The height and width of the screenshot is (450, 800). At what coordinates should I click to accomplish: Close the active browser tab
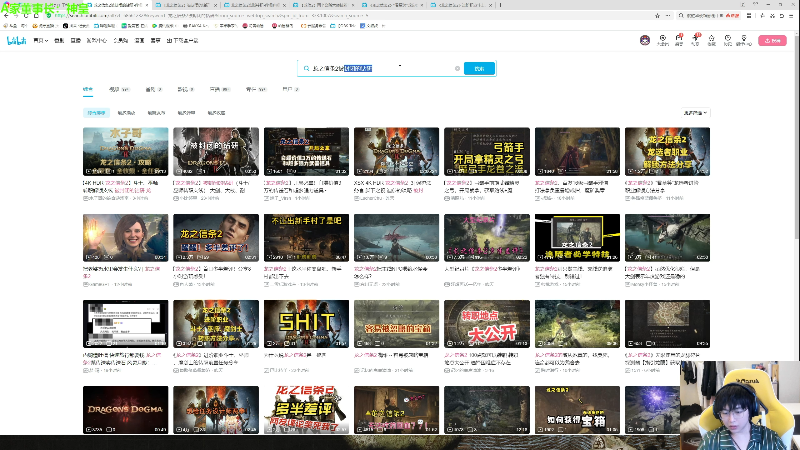pos(147,5)
